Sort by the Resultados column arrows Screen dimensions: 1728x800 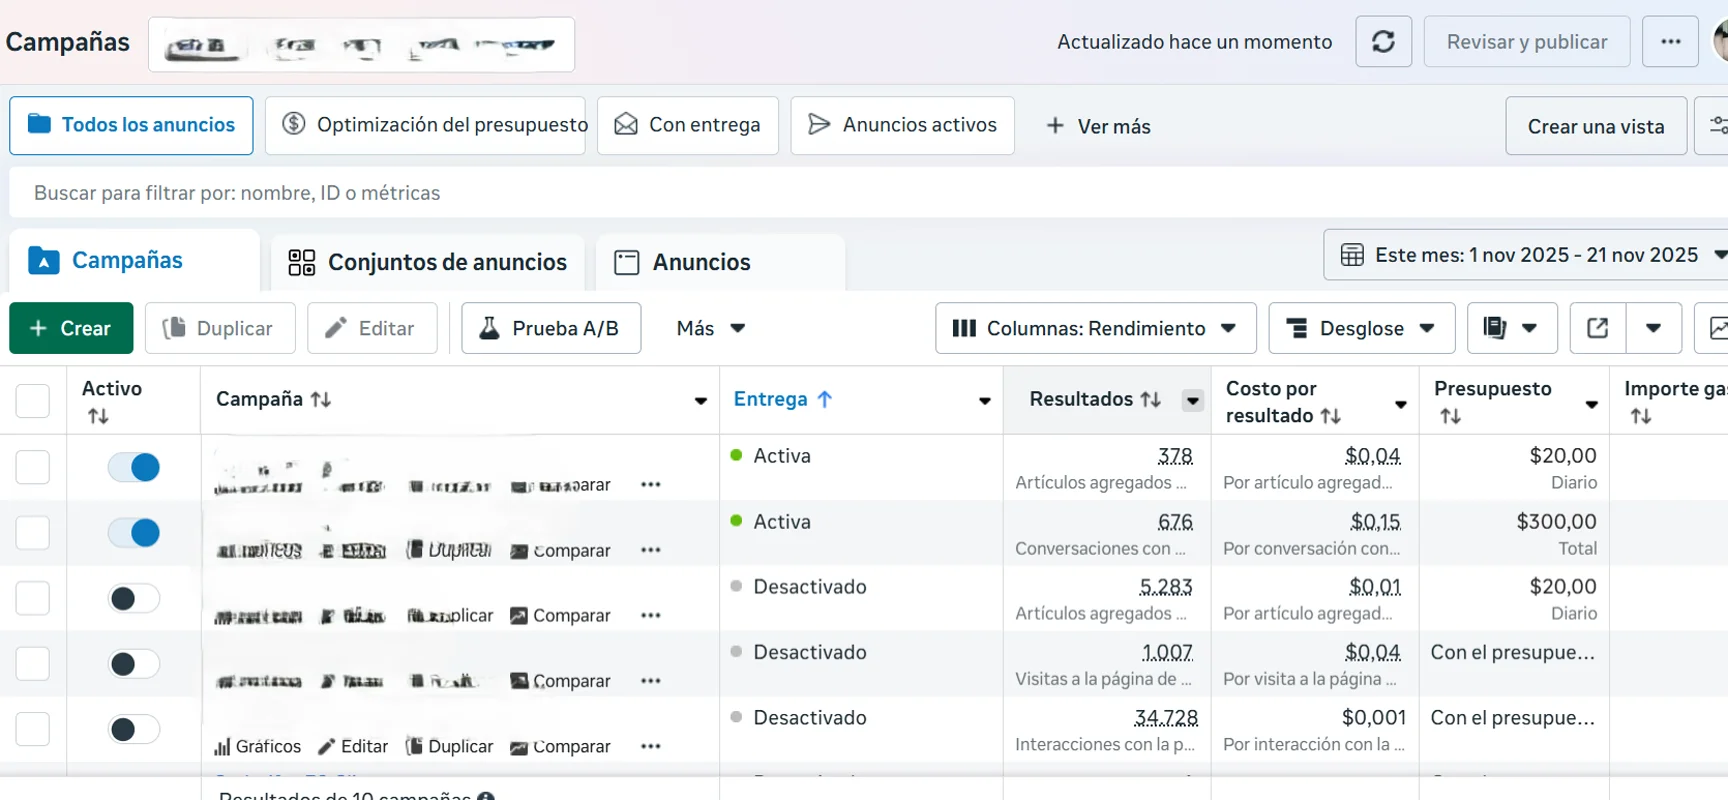point(1151,399)
